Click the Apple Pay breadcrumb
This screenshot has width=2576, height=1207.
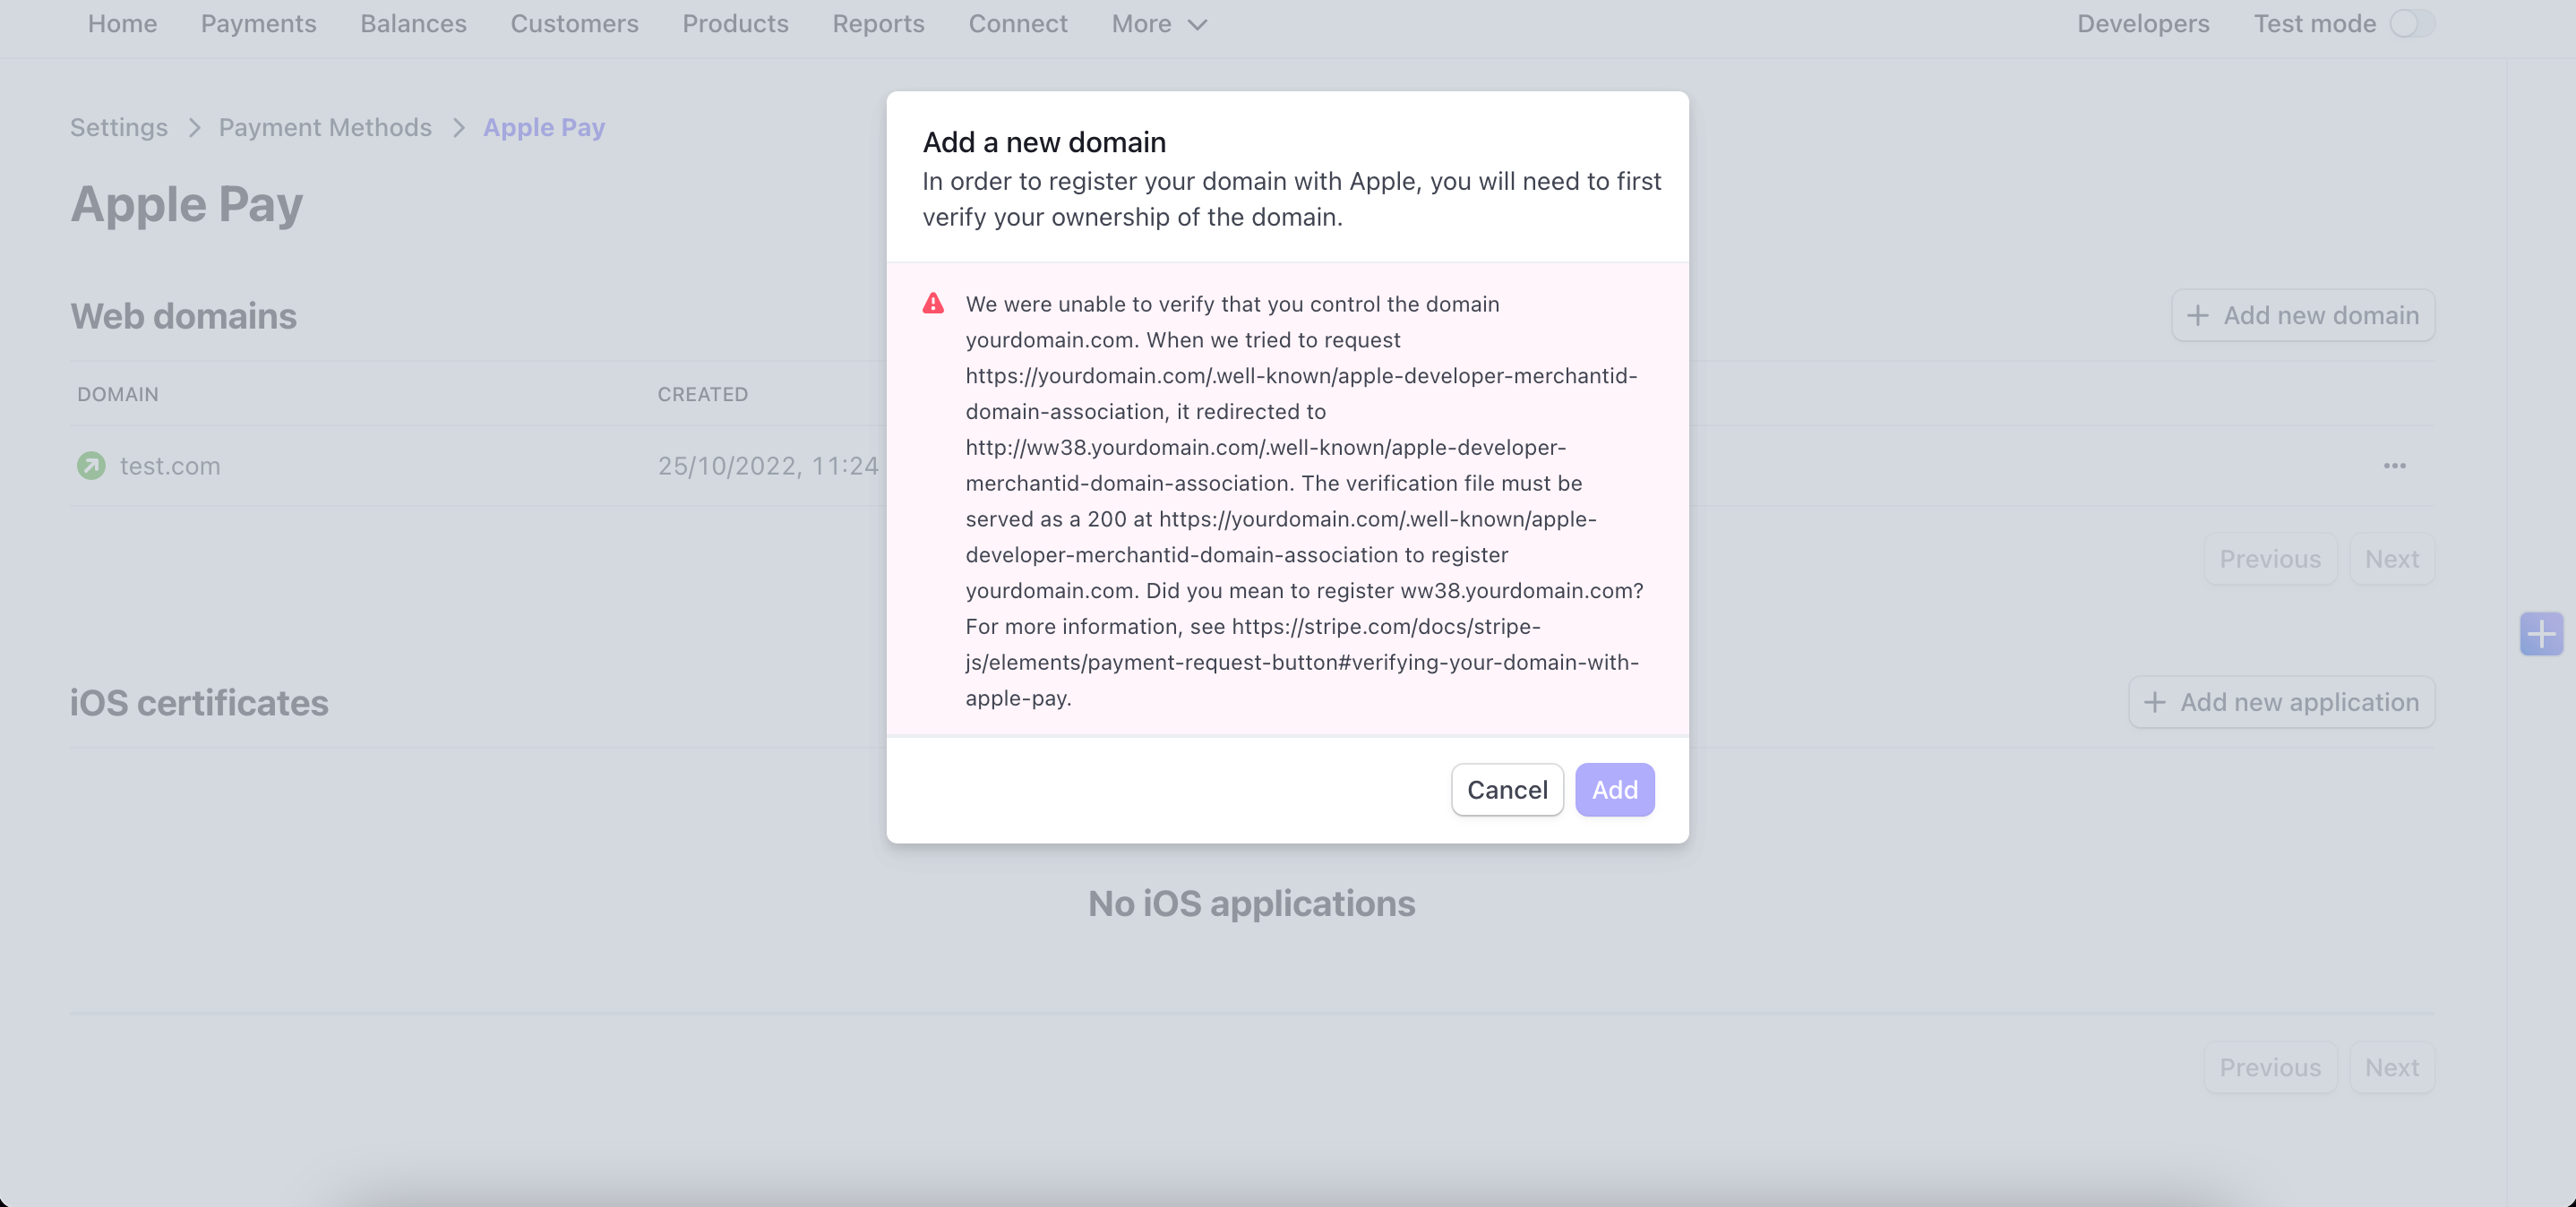(544, 127)
